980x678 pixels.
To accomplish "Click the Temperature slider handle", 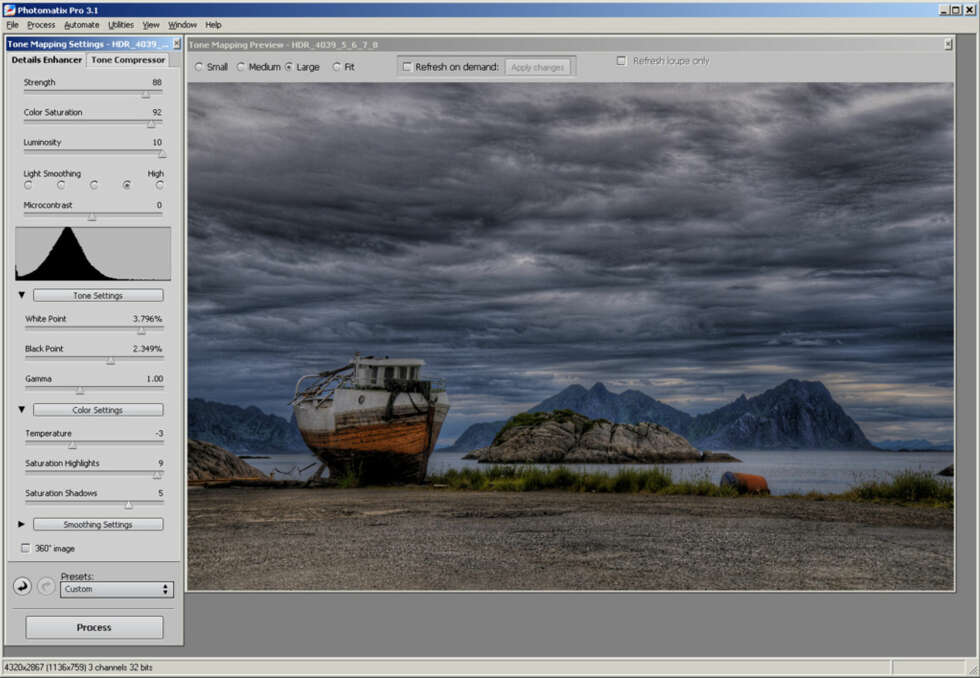I will pyautogui.click(x=72, y=445).
